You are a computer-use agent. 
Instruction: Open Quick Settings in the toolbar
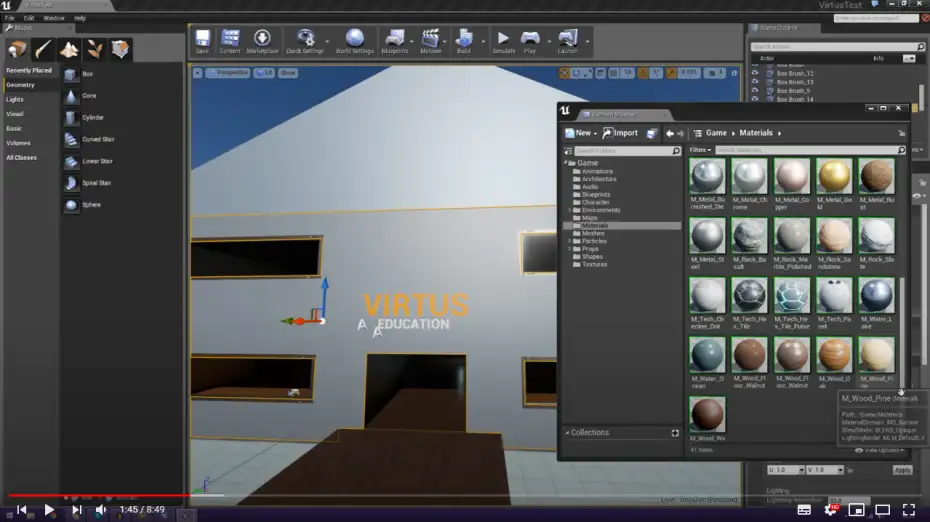(305, 41)
